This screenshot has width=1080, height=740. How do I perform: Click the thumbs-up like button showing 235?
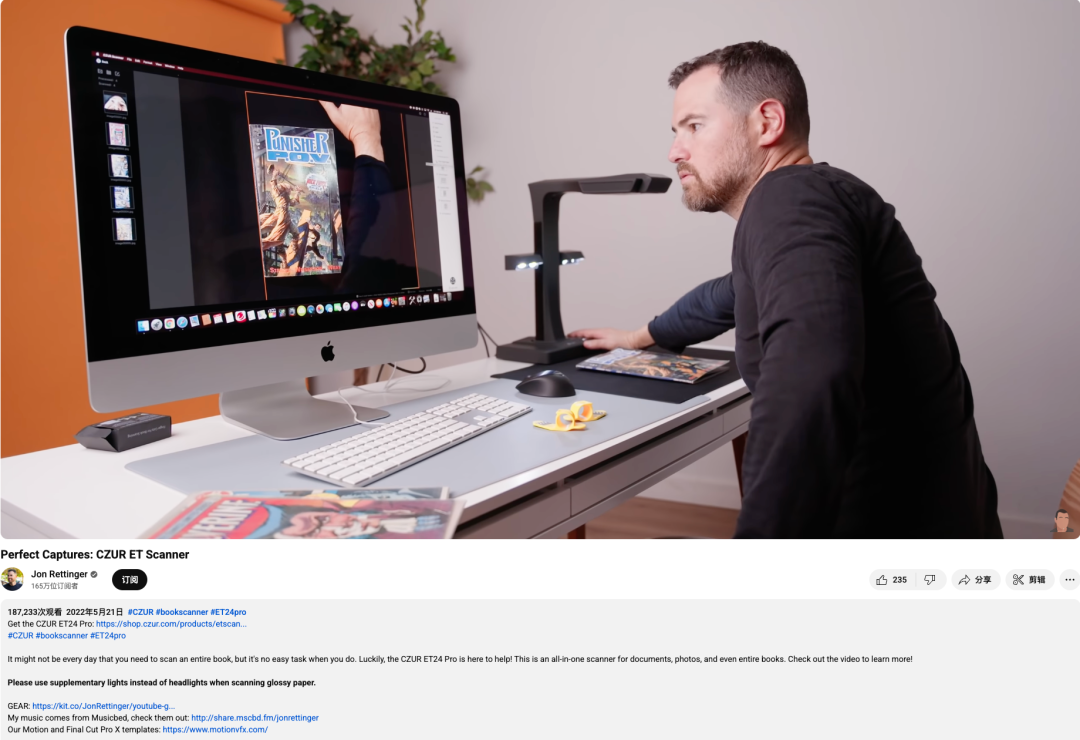[892, 580]
